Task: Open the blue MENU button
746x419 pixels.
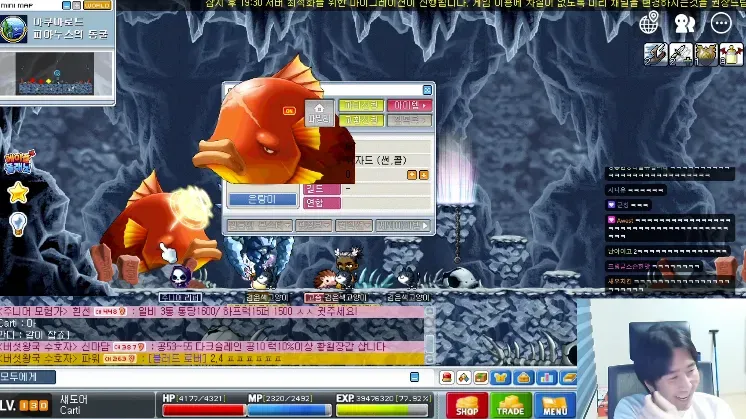Action: (x=555, y=406)
